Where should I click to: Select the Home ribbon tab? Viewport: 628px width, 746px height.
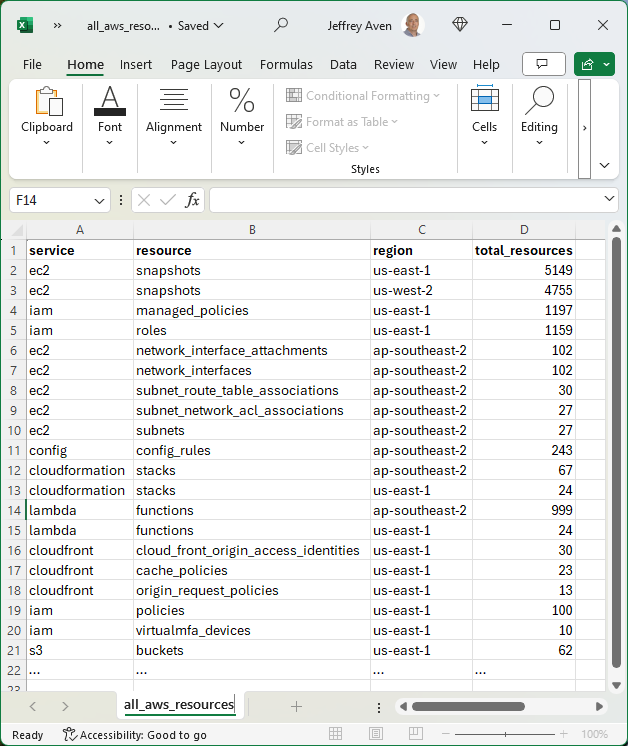click(x=86, y=64)
